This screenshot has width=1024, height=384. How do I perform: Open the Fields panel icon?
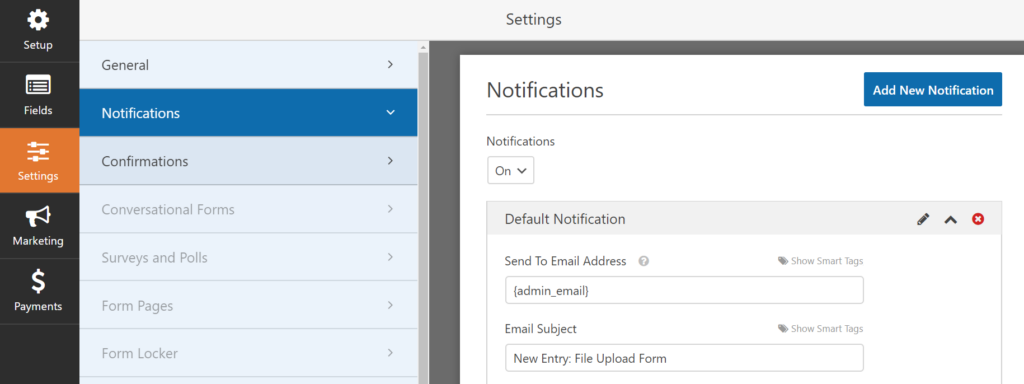pos(38,95)
